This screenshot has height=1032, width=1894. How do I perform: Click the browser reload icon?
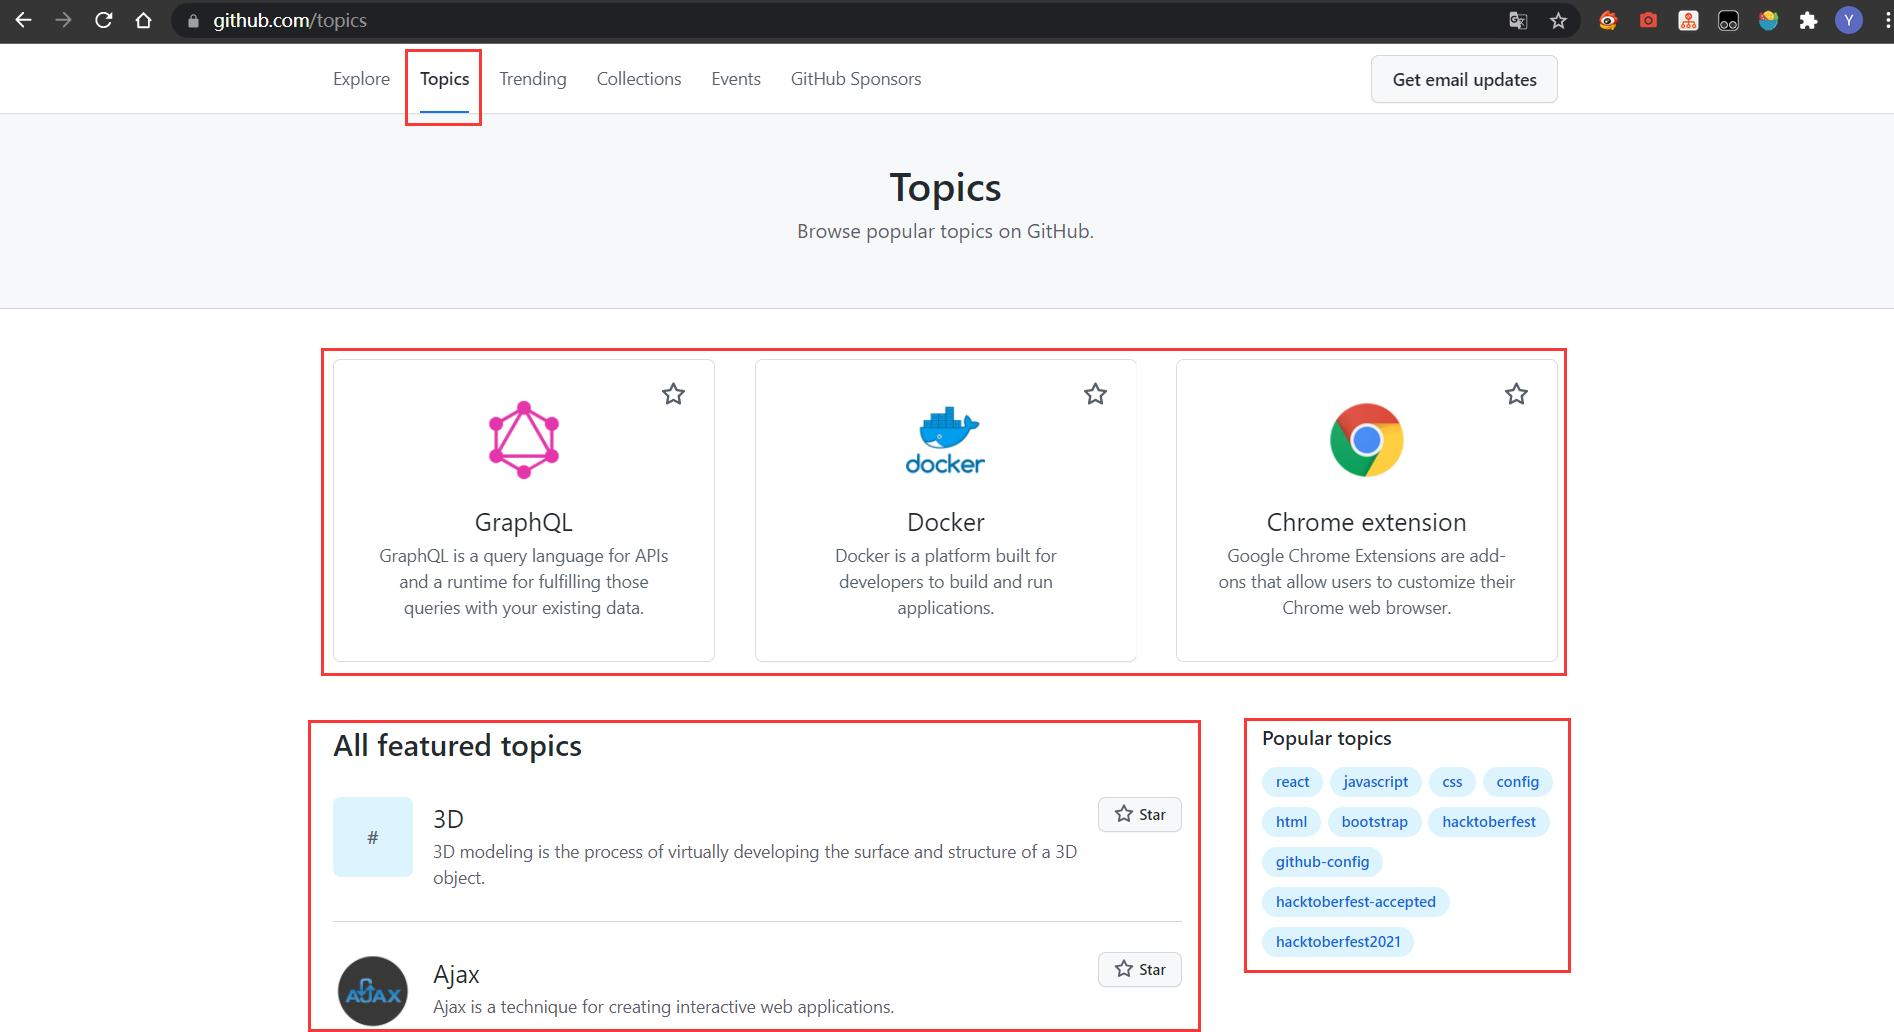(x=103, y=20)
